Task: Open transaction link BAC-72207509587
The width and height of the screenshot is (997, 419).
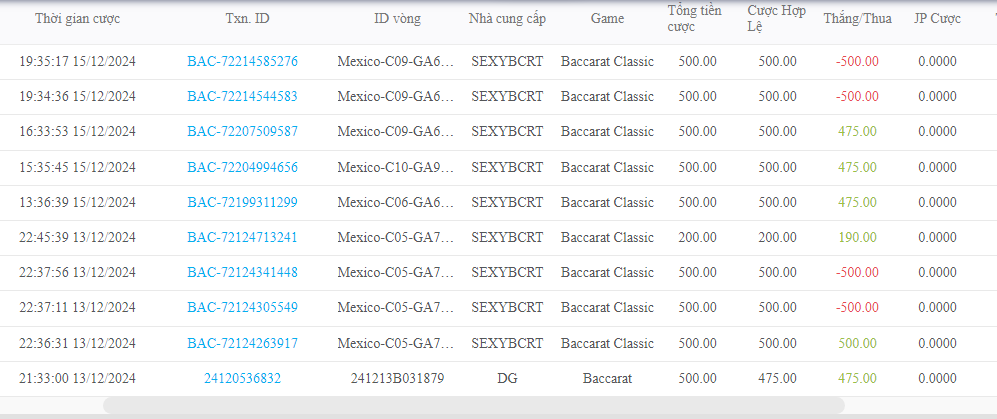Action: click(x=242, y=132)
